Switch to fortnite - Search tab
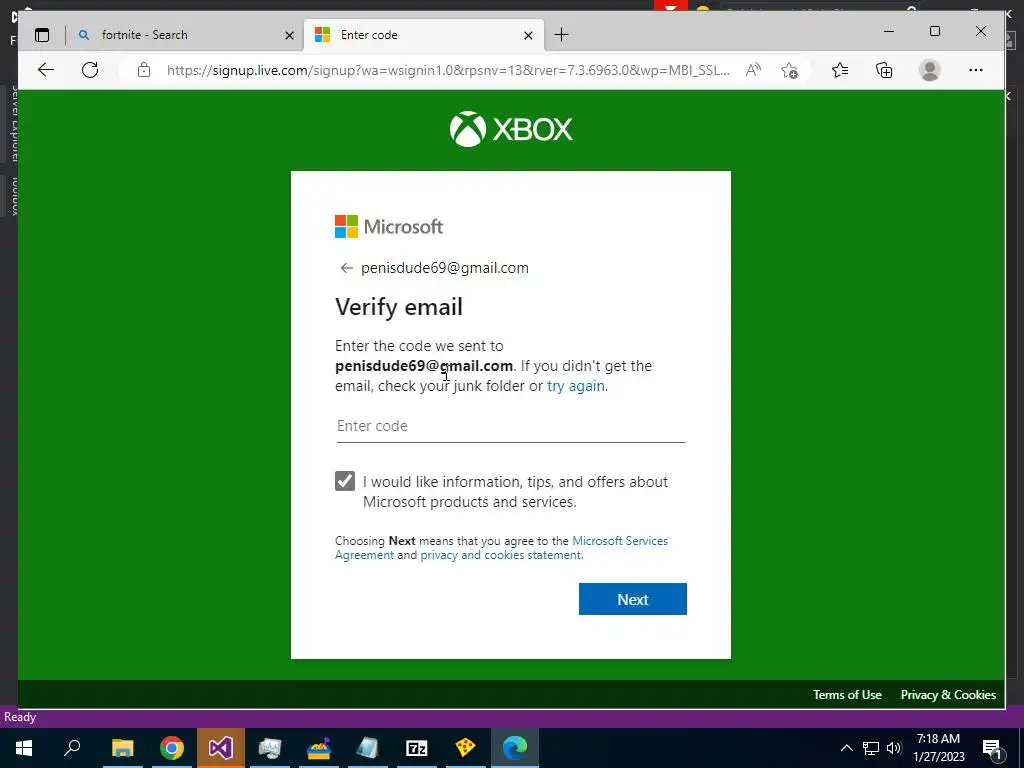Viewport: 1024px width, 768px height. [x=185, y=35]
